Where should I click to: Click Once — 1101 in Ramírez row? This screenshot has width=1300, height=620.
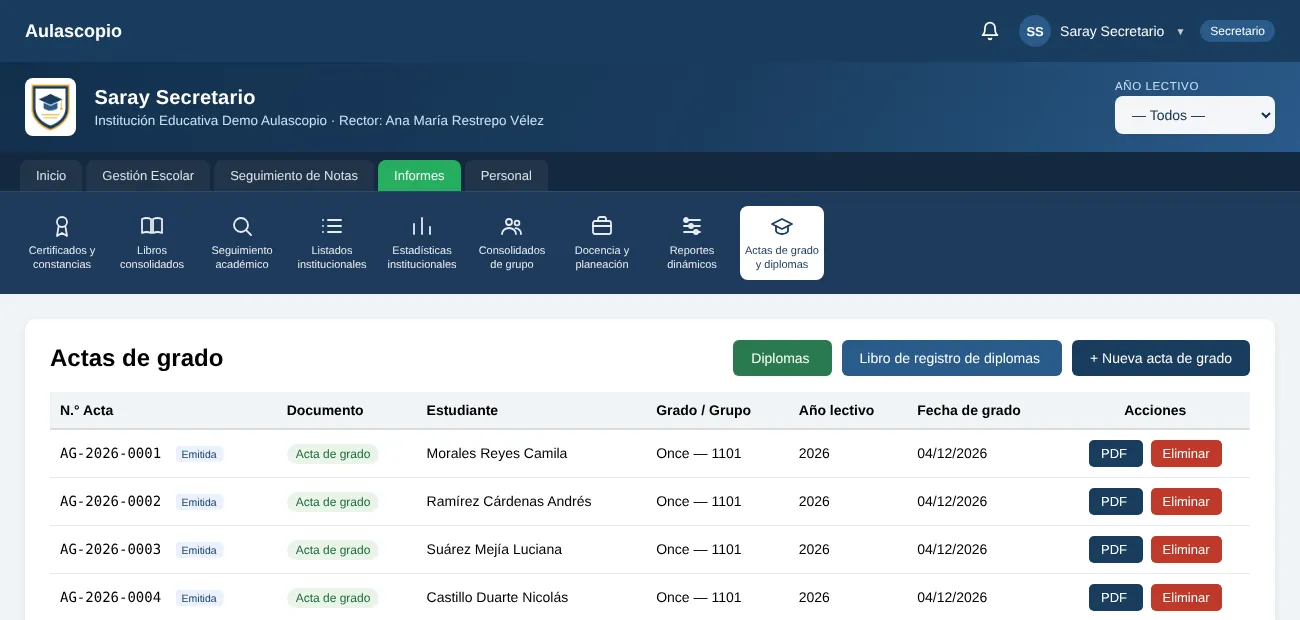click(699, 501)
